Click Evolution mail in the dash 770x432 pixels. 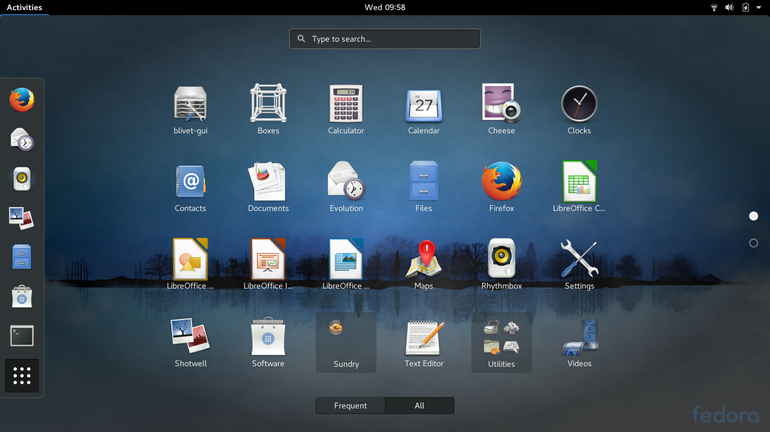[x=22, y=139]
